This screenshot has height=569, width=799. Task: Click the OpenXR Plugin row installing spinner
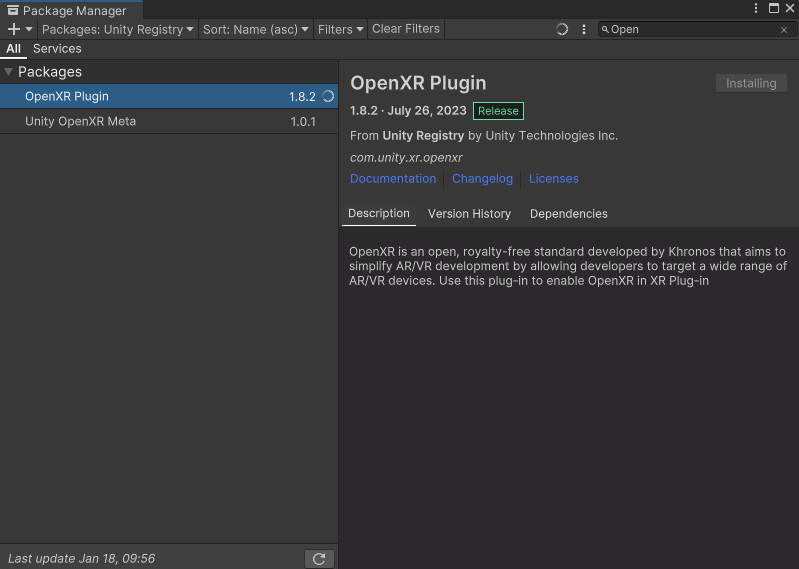coord(328,96)
